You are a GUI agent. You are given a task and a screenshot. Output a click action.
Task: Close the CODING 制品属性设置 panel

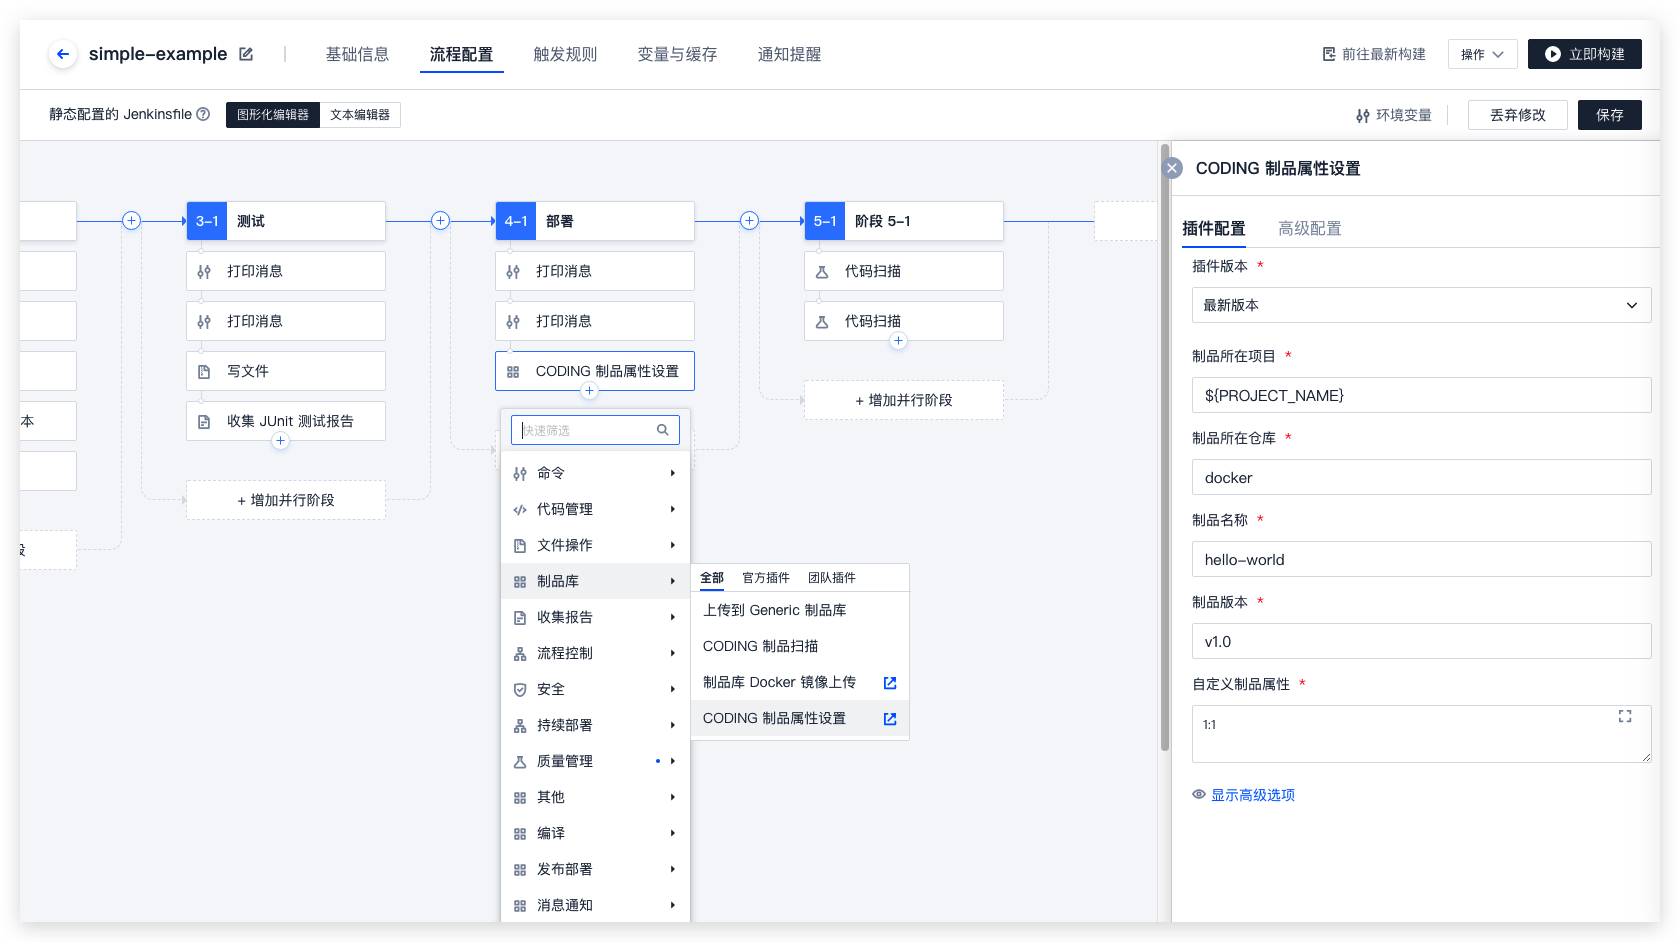coord(1173,168)
